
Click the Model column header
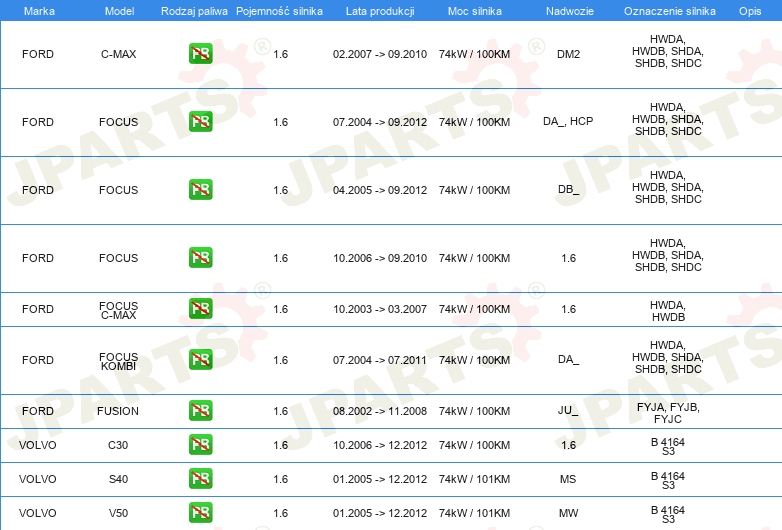pyautogui.click(x=119, y=11)
